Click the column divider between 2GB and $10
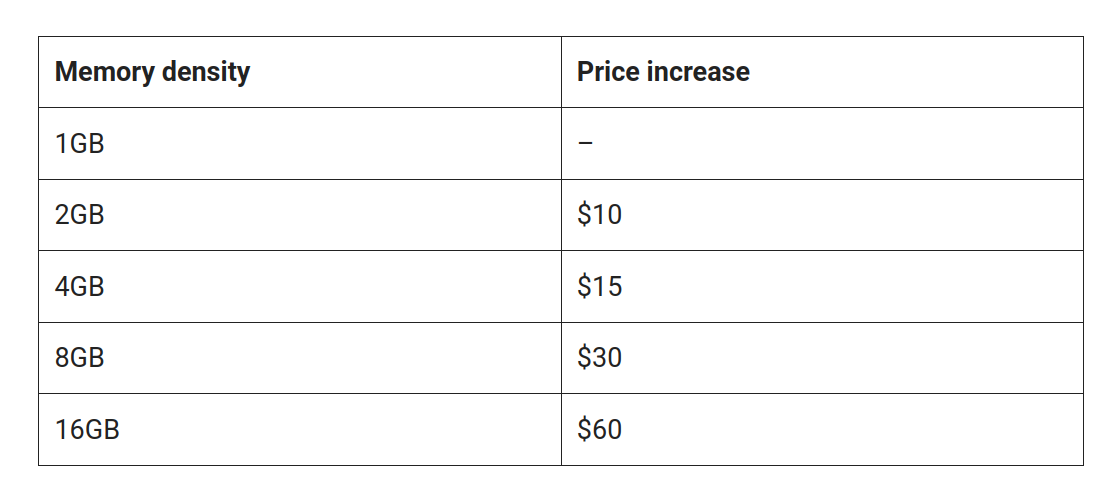The height and width of the screenshot is (492, 1101). 561,215
